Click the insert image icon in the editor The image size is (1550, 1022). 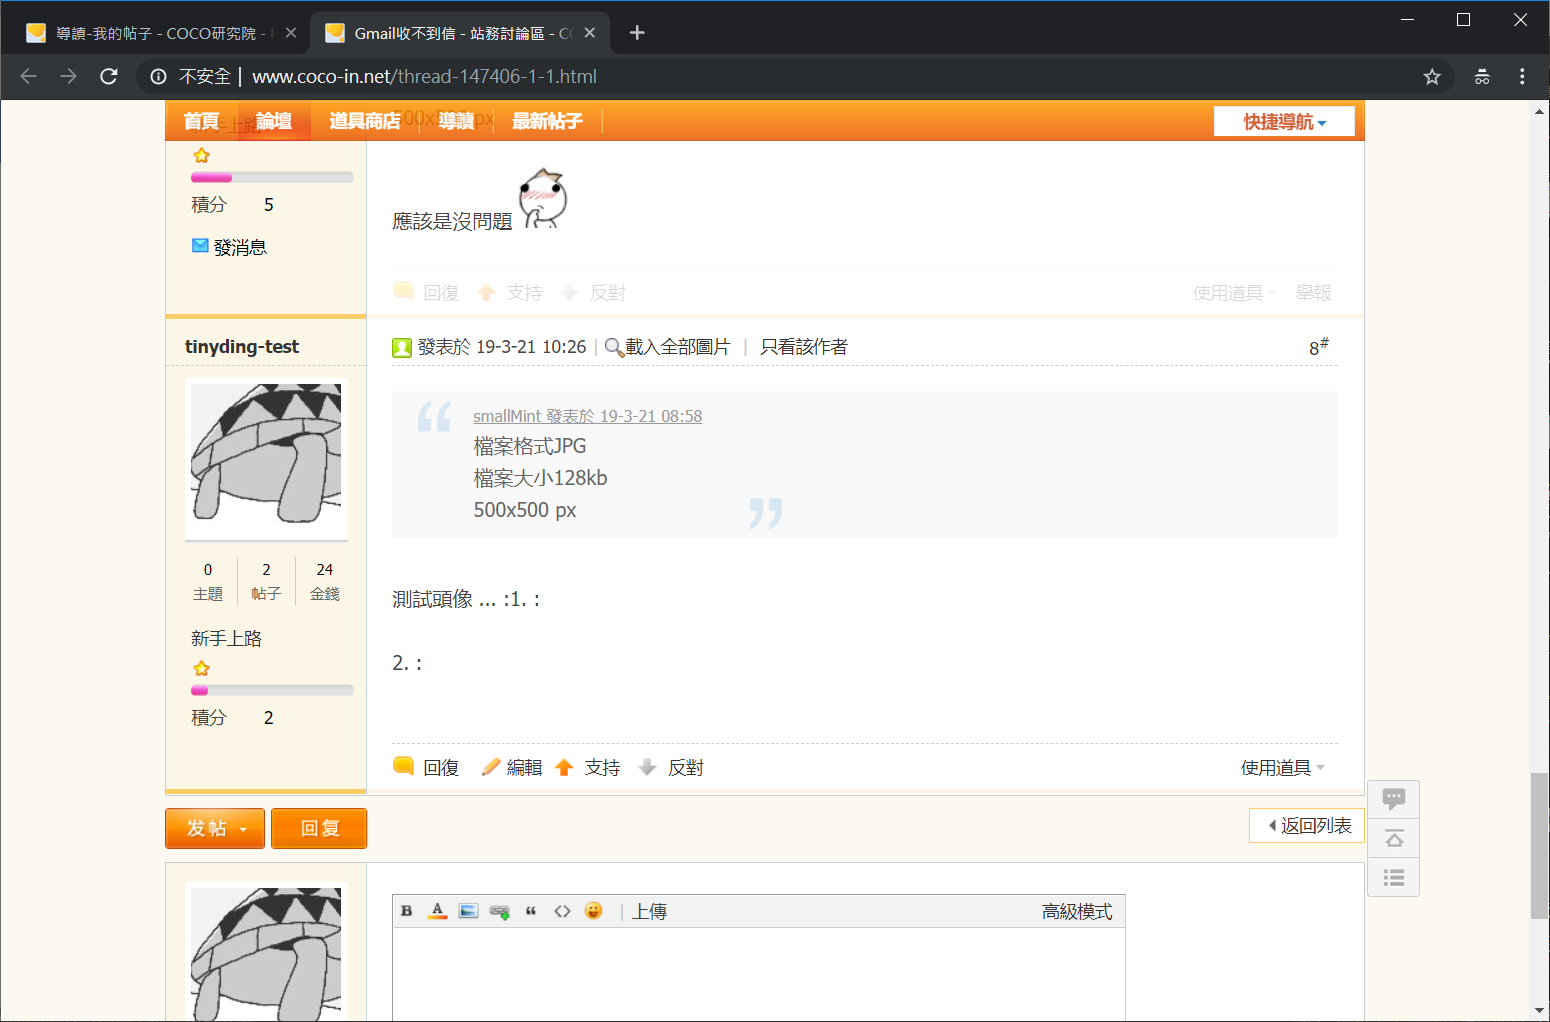(468, 911)
